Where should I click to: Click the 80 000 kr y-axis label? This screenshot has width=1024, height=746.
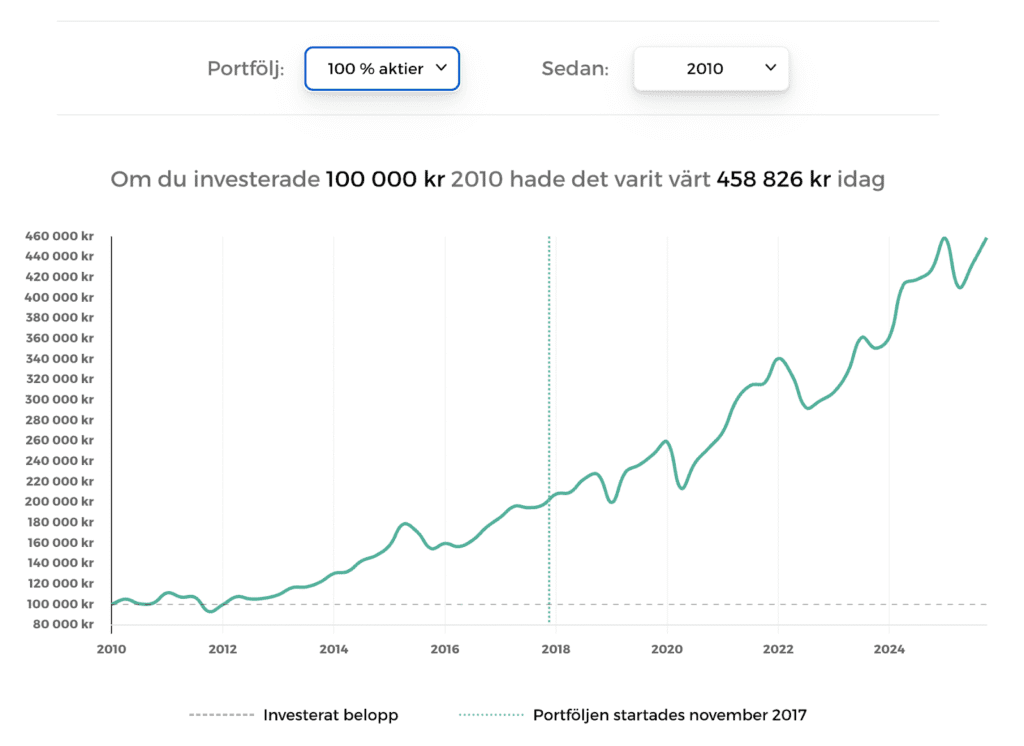click(62, 624)
